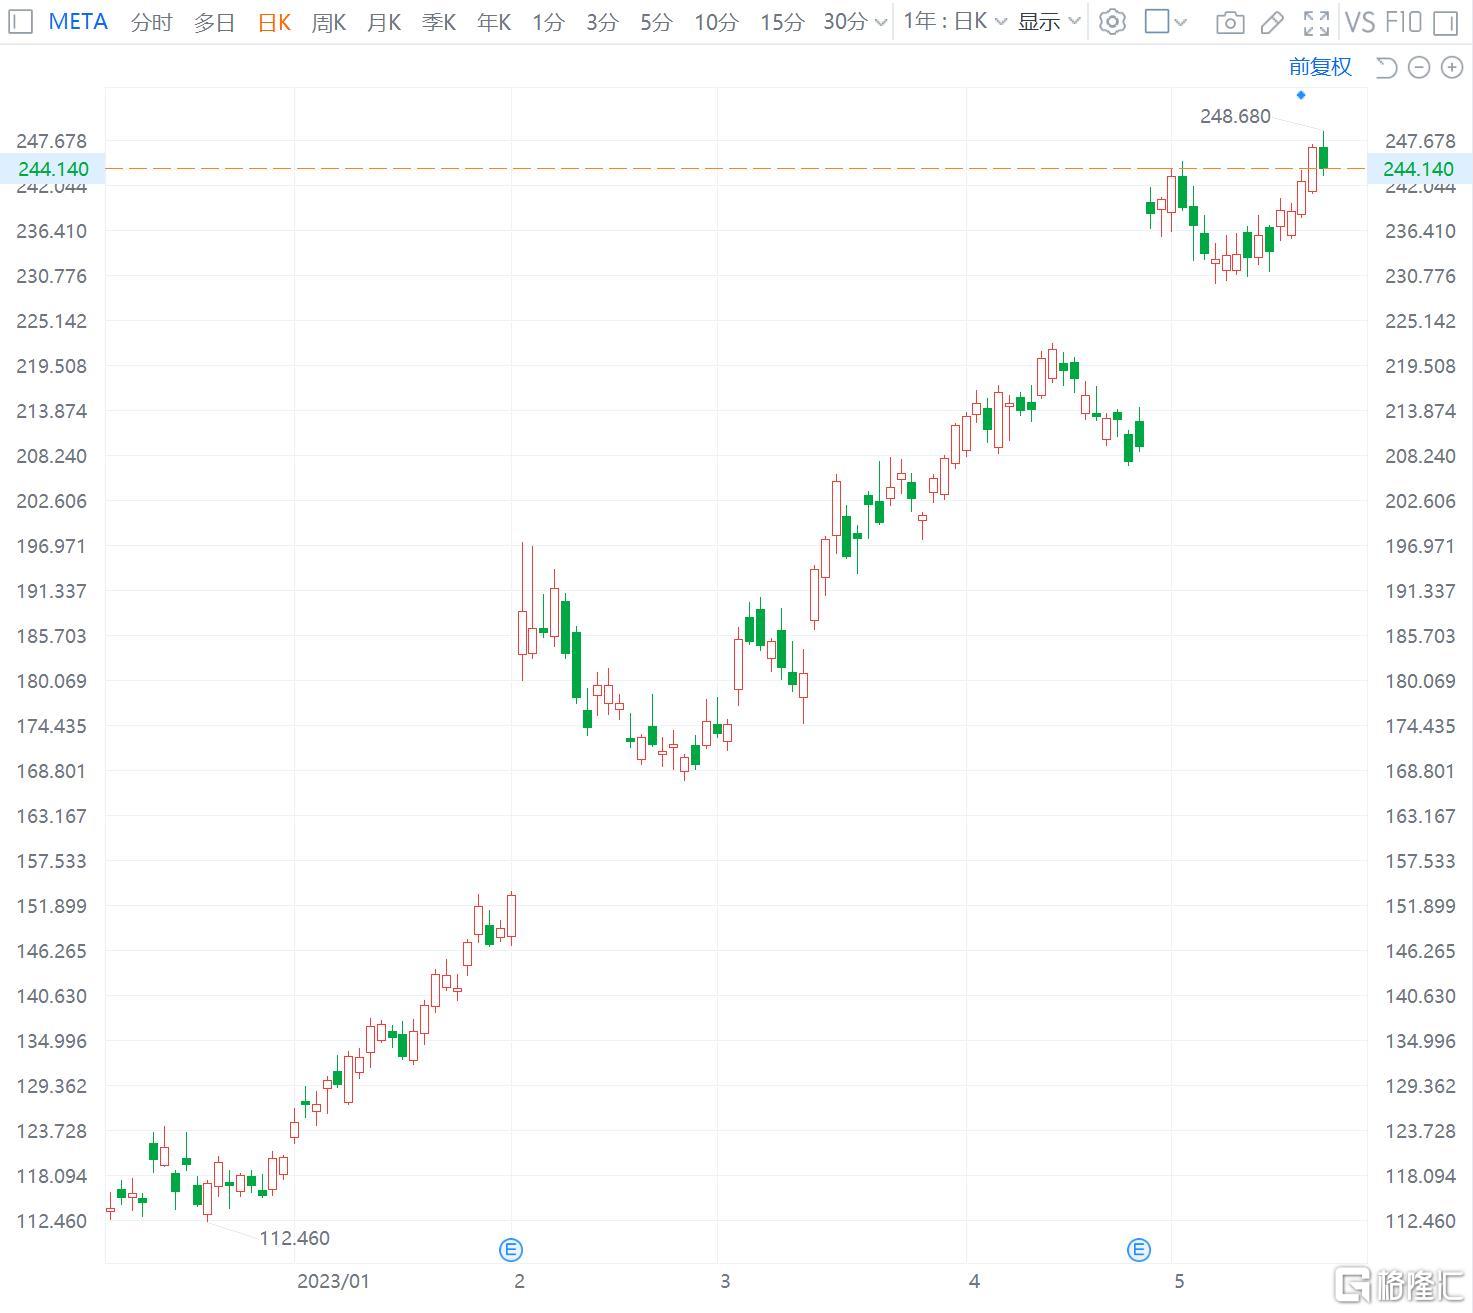Select the 15分 fifteen-minute interval
Image resolution: width=1473 pixels, height=1313 pixels.
click(782, 22)
